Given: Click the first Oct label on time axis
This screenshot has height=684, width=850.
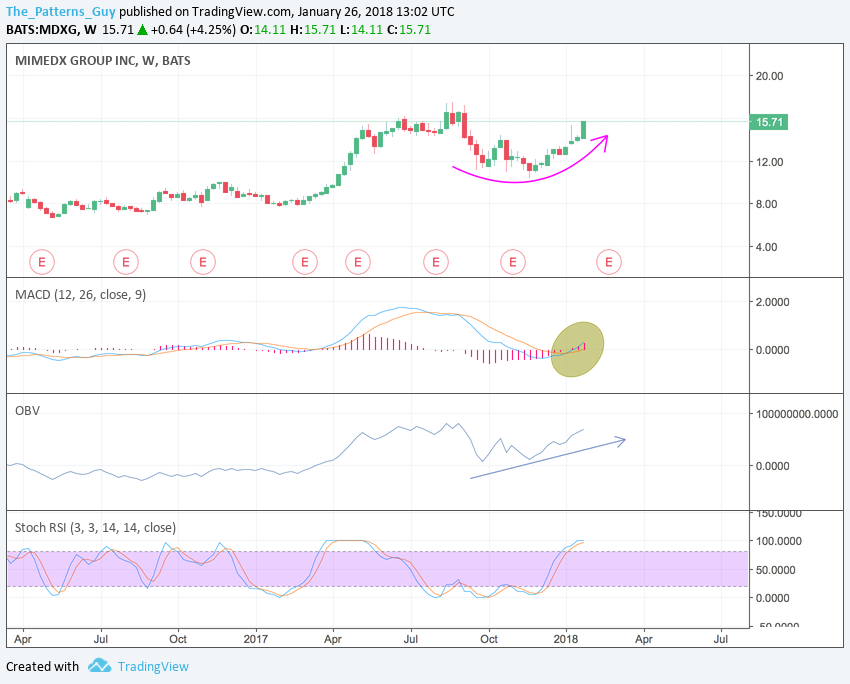Looking at the screenshot, I should click(178, 639).
